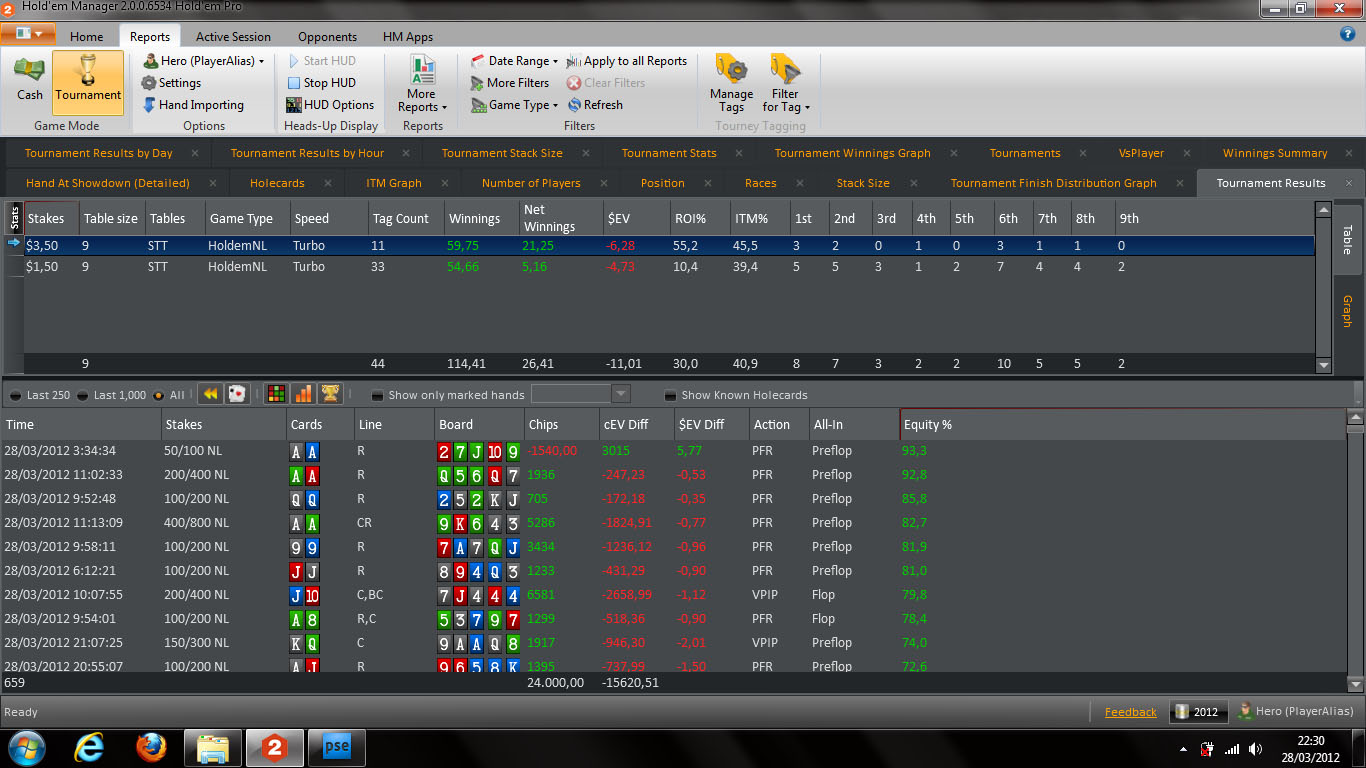Open the VsPlayer report tab
The width and height of the screenshot is (1366, 768).
(x=1141, y=153)
